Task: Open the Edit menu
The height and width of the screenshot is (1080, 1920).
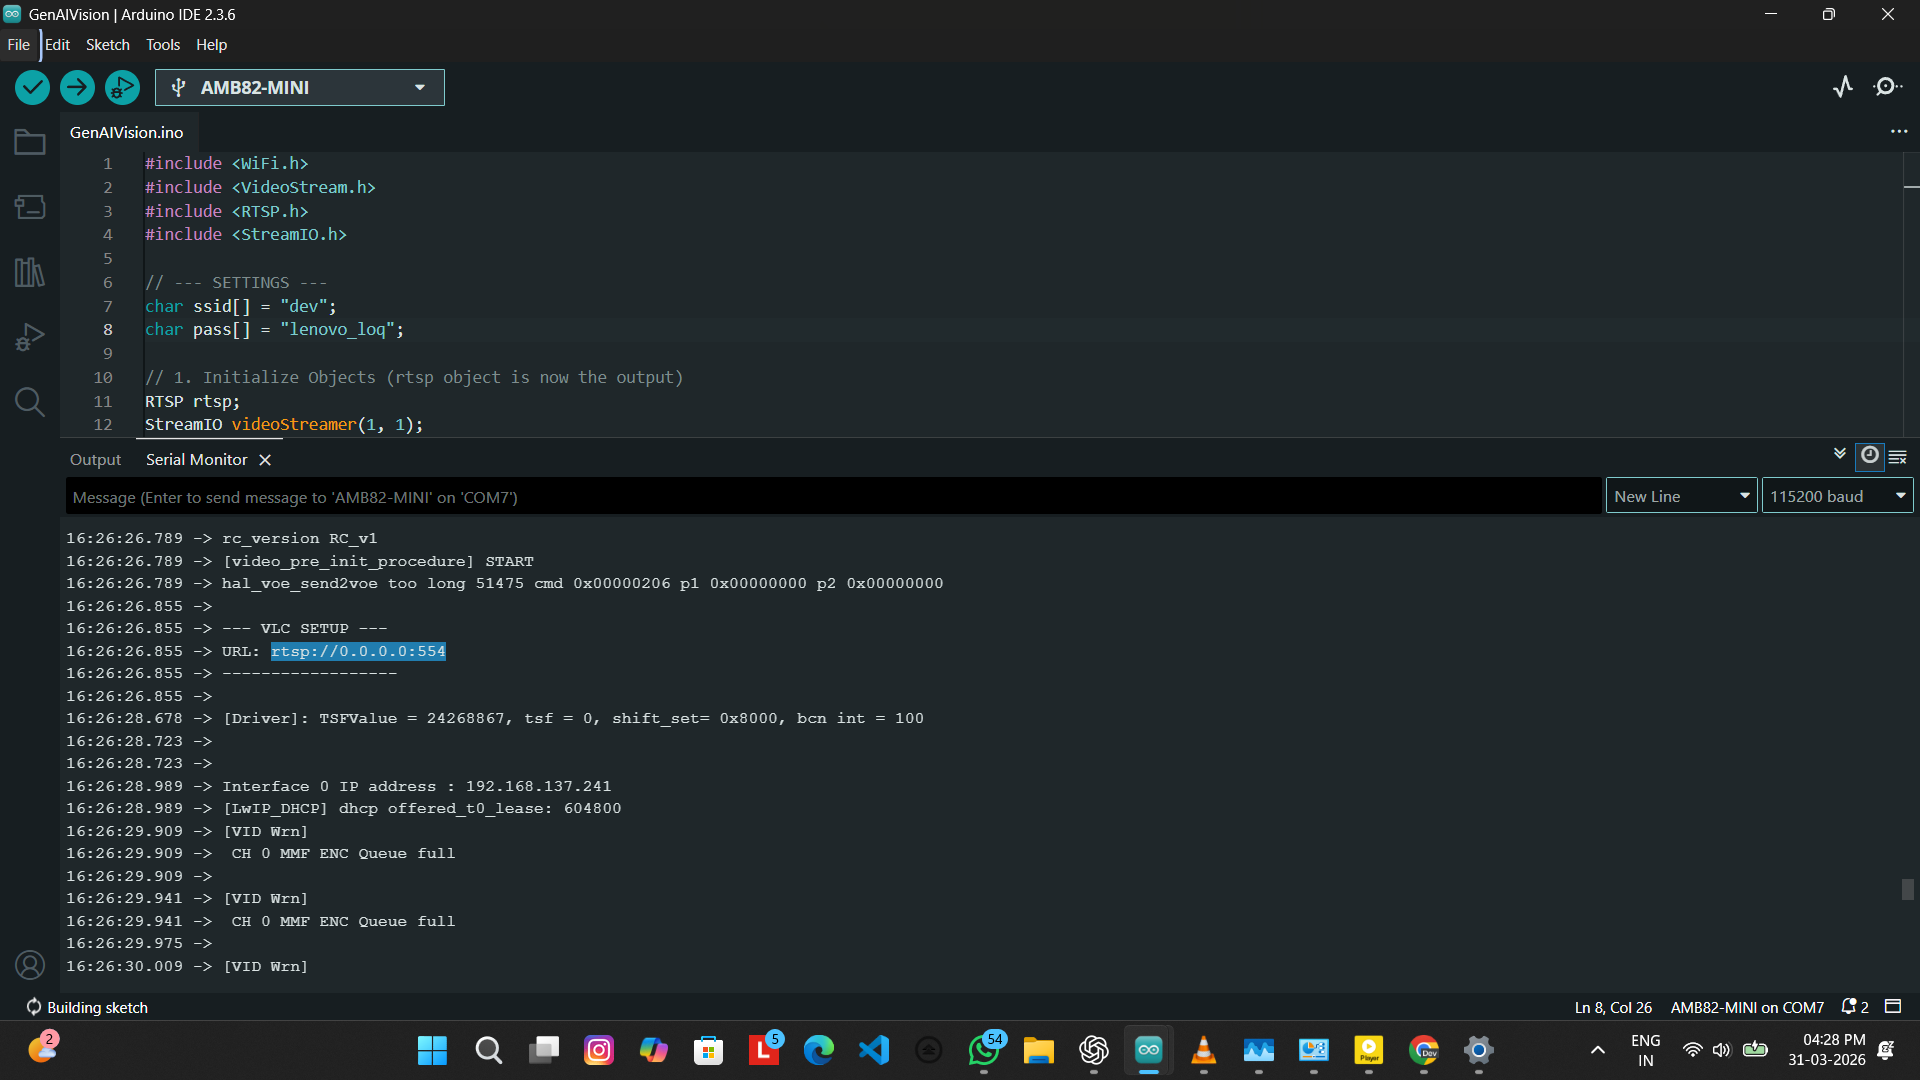Action: click(x=57, y=45)
